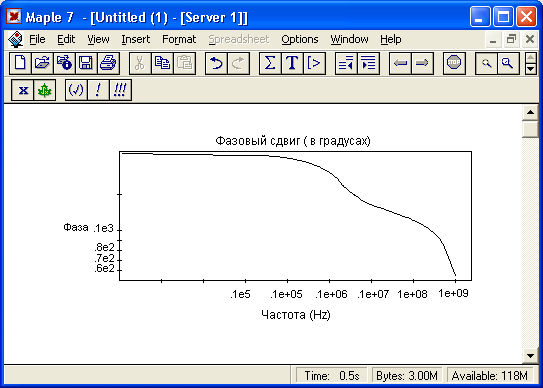Open an existing worksheet file icon

pyautogui.click(x=42, y=63)
